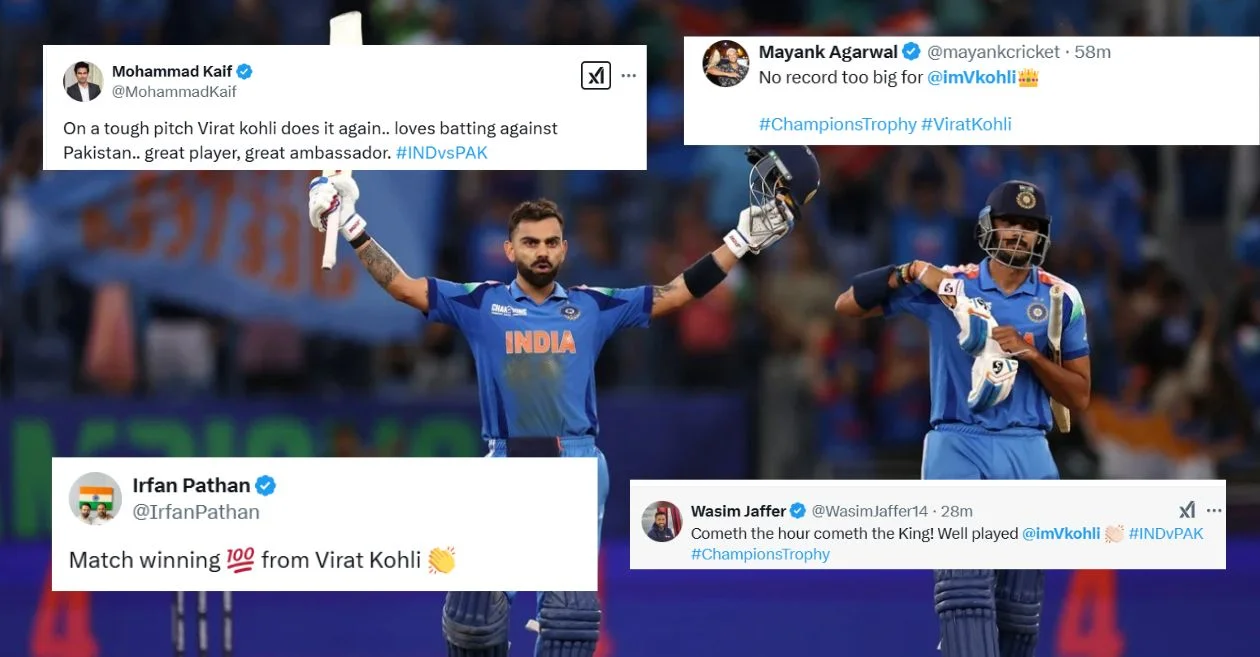The height and width of the screenshot is (657, 1260).
Task: Click Wasim Jaffer's profile avatar
Action: pos(662,522)
